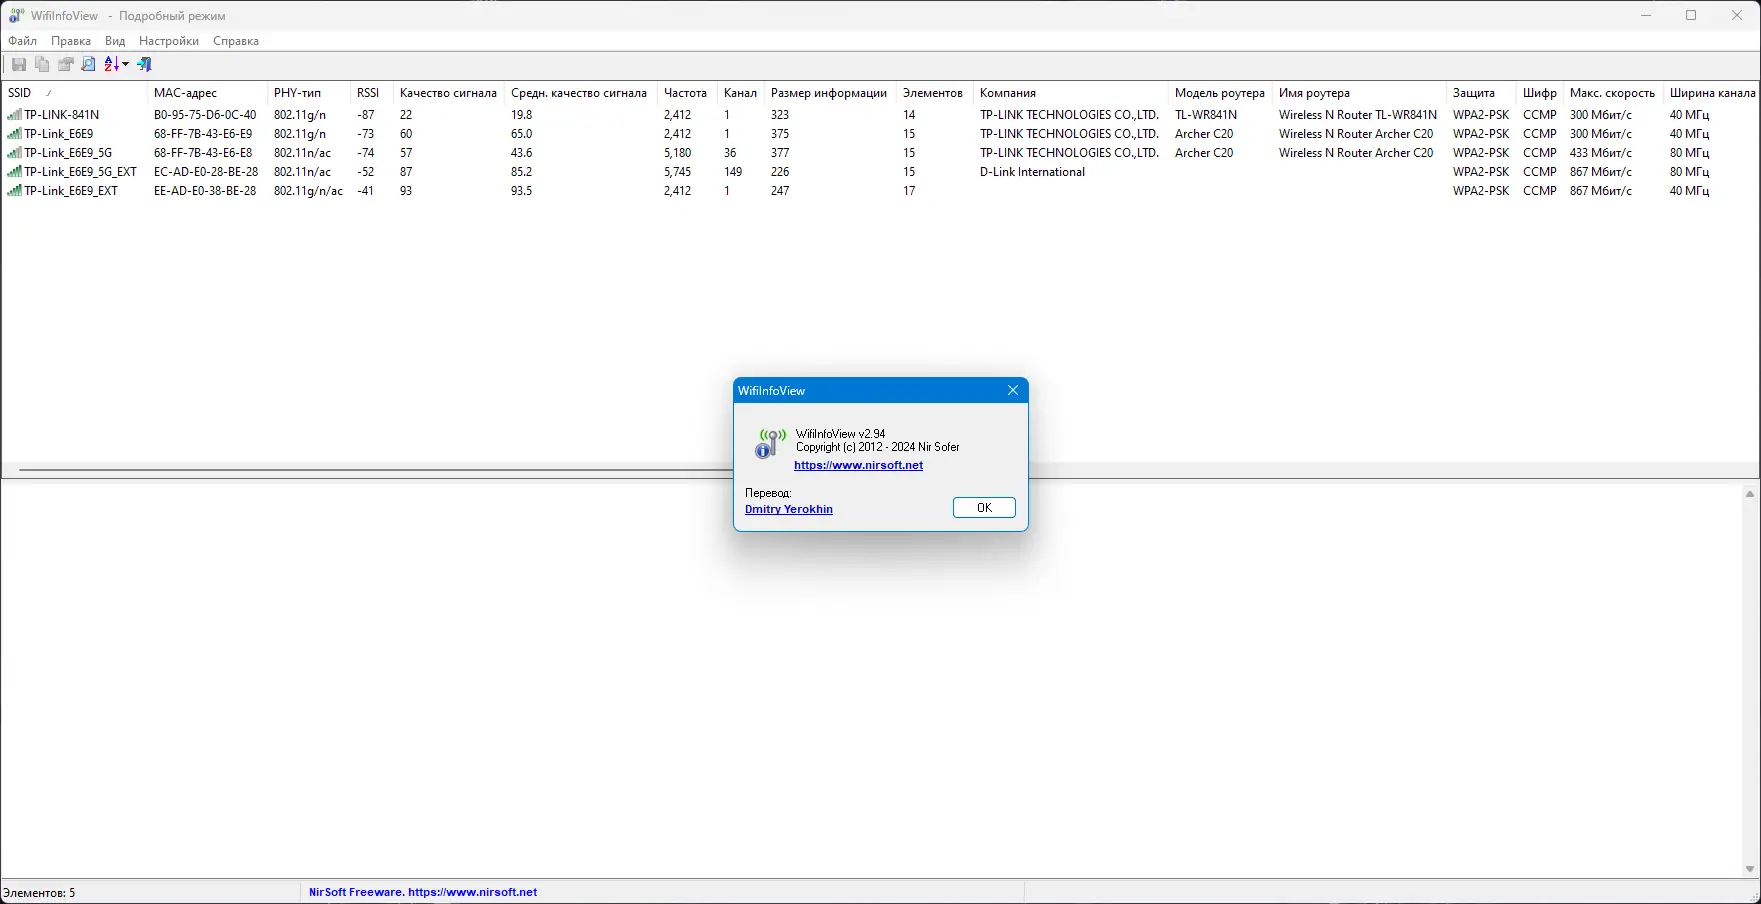Sort by the Имя роутера column header
The height and width of the screenshot is (904, 1761).
tap(1359, 93)
